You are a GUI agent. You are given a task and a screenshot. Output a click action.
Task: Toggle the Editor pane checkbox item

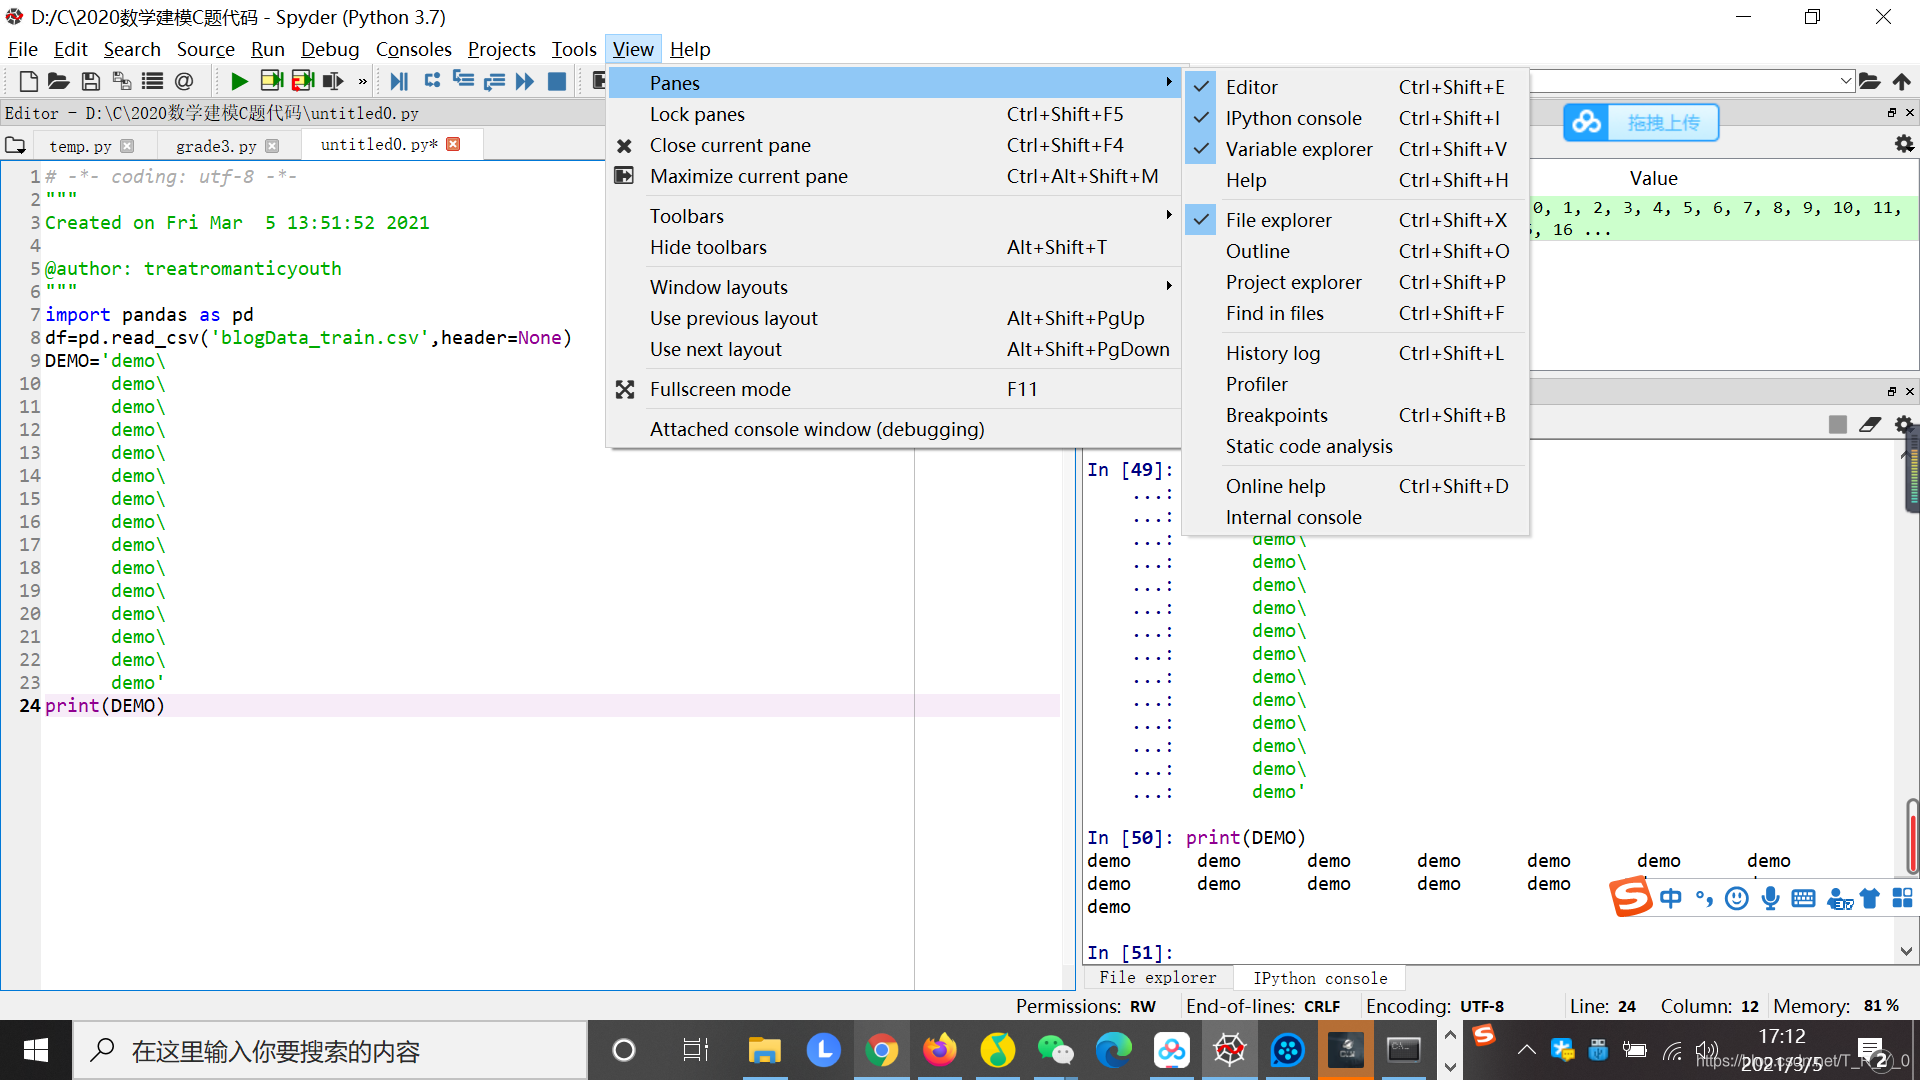click(1355, 87)
